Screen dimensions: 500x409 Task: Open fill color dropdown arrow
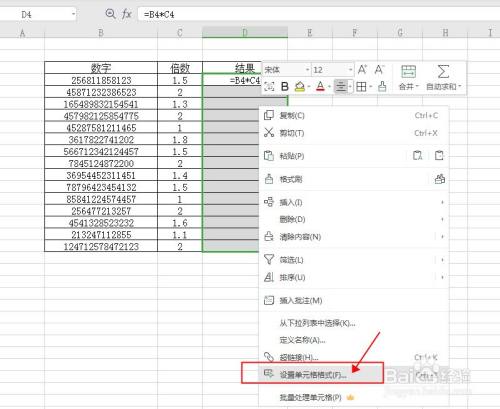pyautogui.click(x=309, y=87)
